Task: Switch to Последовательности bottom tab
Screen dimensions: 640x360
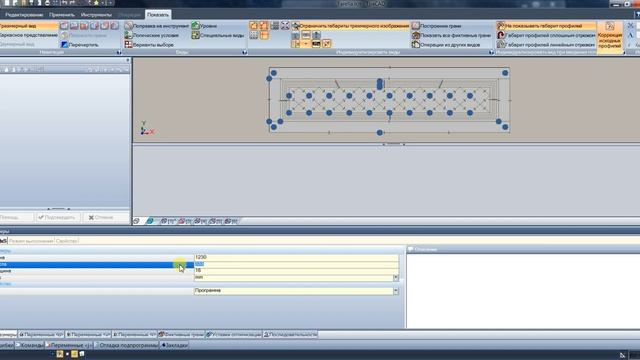Action: tap(291, 334)
